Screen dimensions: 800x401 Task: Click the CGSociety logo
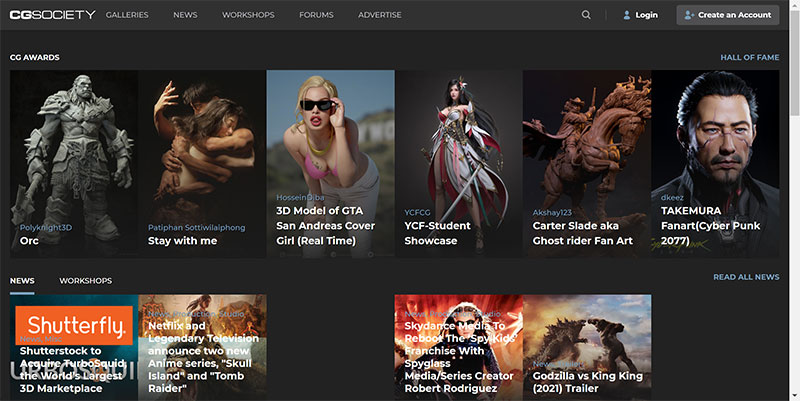coord(52,15)
